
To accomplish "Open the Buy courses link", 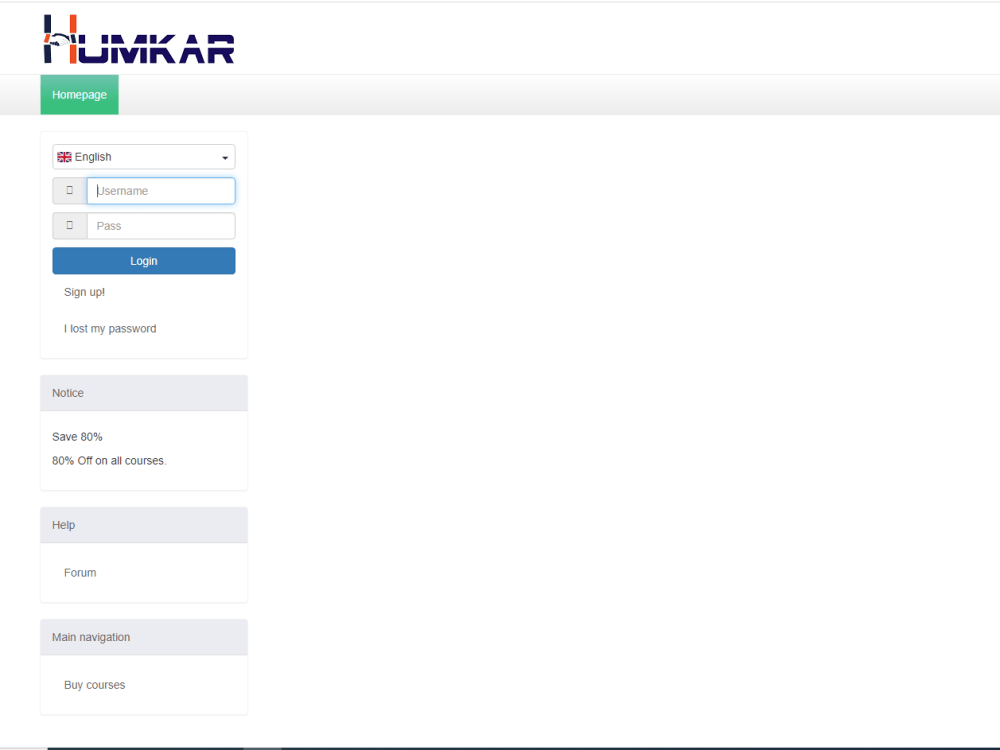I will pyautogui.click(x=94, y=685).
